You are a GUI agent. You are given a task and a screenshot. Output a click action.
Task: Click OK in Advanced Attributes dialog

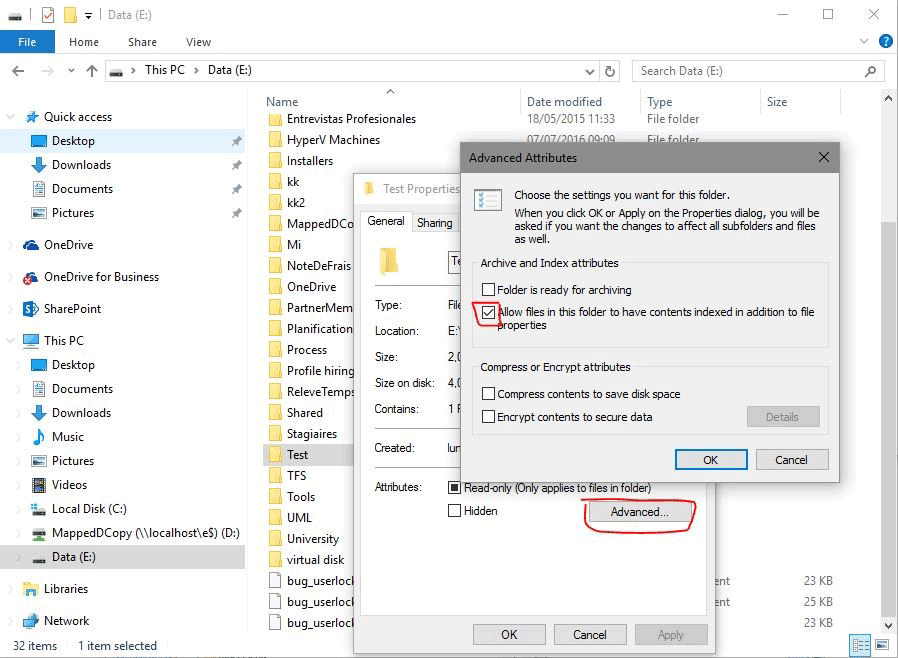click(710, 460)
